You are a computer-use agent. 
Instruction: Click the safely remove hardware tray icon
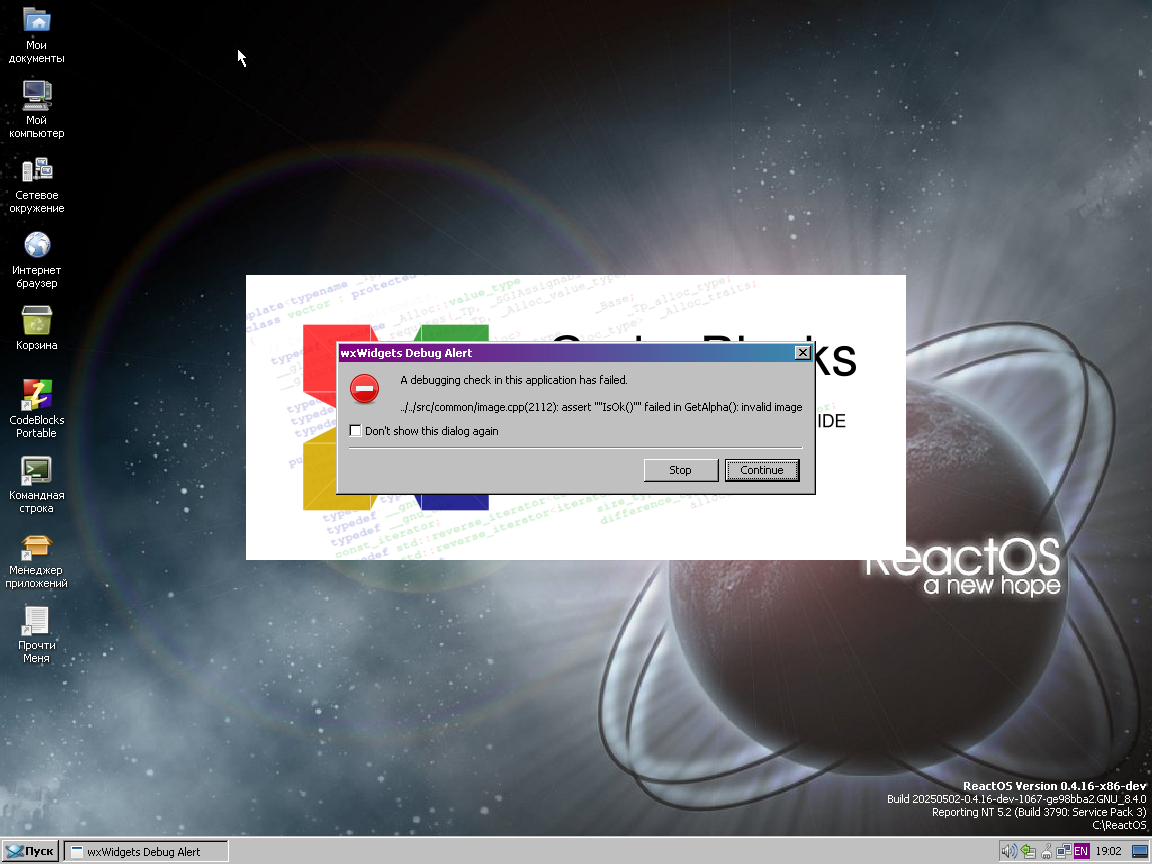[1028, 852]
